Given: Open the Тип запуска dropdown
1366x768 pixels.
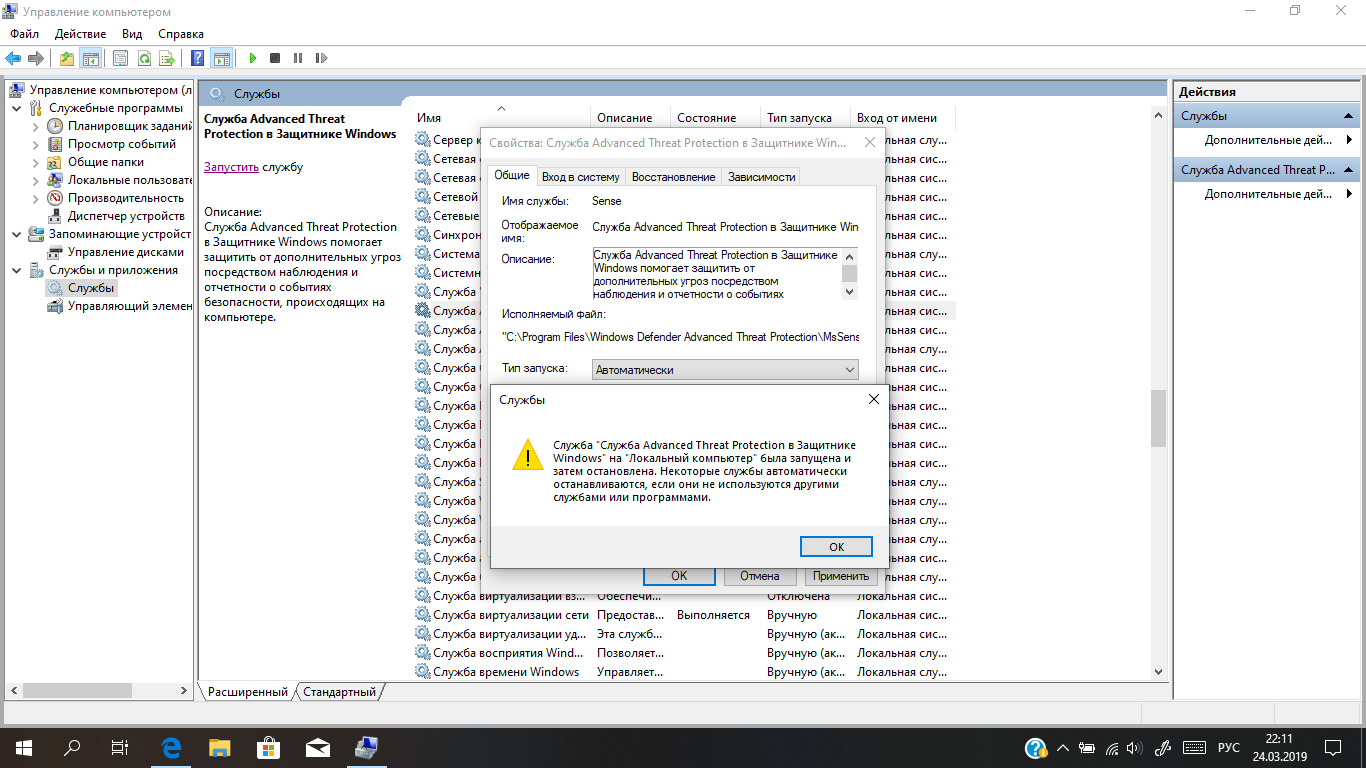Looking at the screenshot, I should [725, 369].
